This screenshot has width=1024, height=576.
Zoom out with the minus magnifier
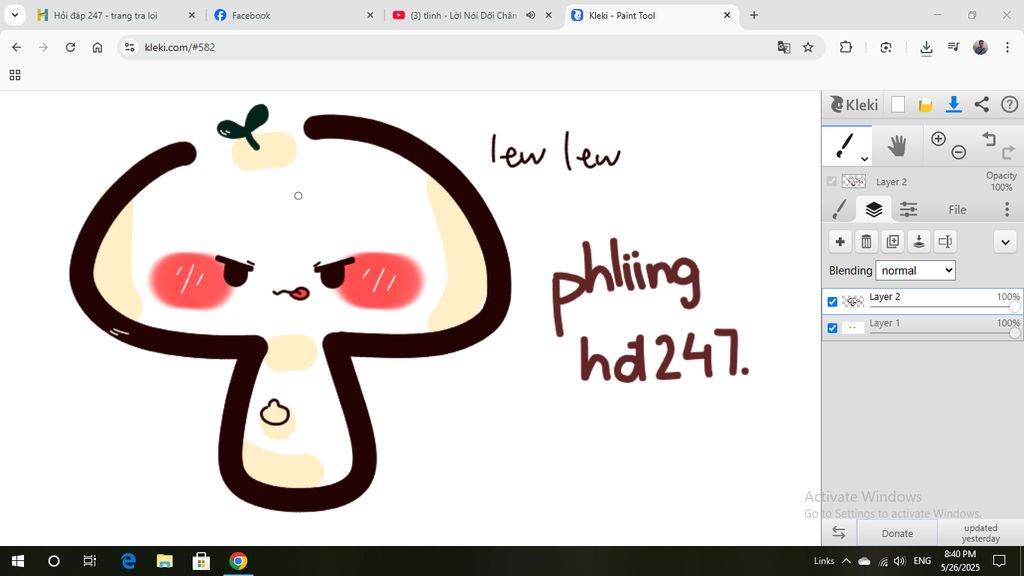tap(959, 152)
